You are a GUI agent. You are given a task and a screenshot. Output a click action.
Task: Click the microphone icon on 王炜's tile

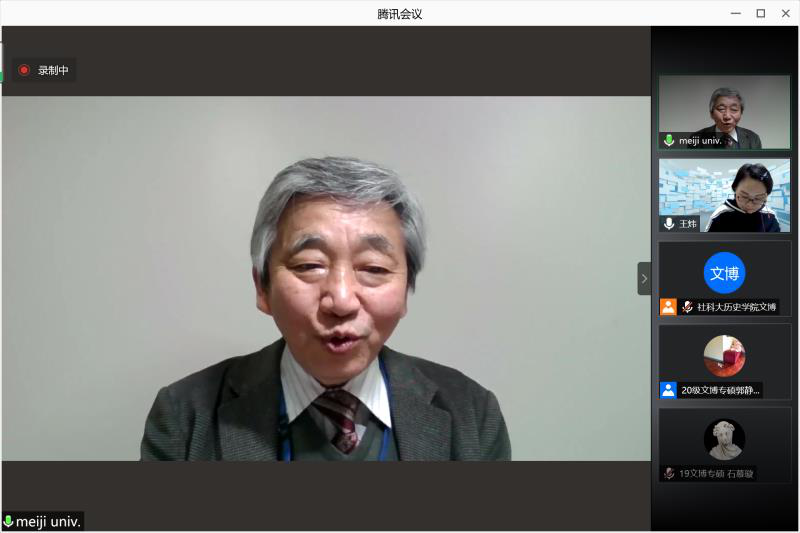(x=669, y=224)
